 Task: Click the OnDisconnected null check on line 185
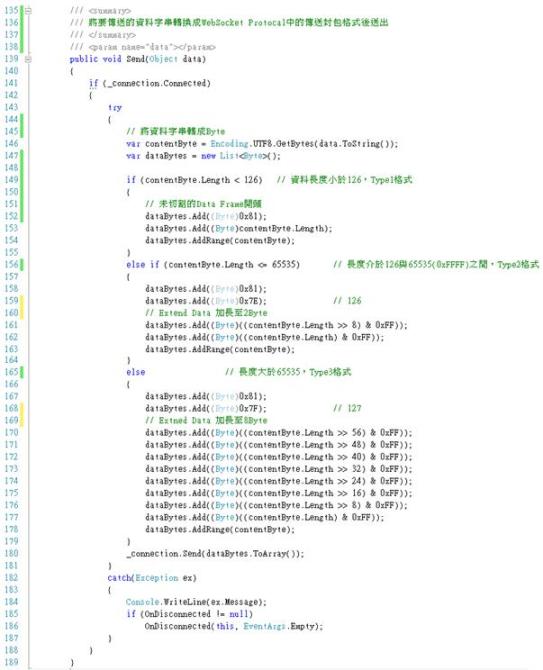coord(196,614)
